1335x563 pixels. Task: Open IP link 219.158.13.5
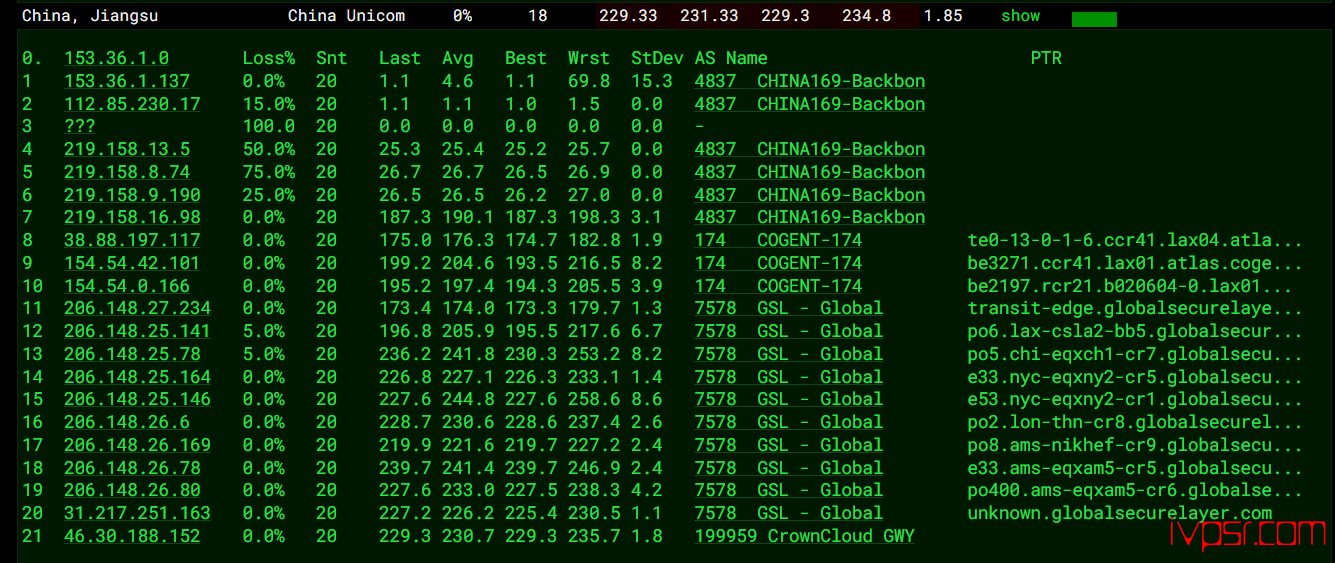click(127, 149)
